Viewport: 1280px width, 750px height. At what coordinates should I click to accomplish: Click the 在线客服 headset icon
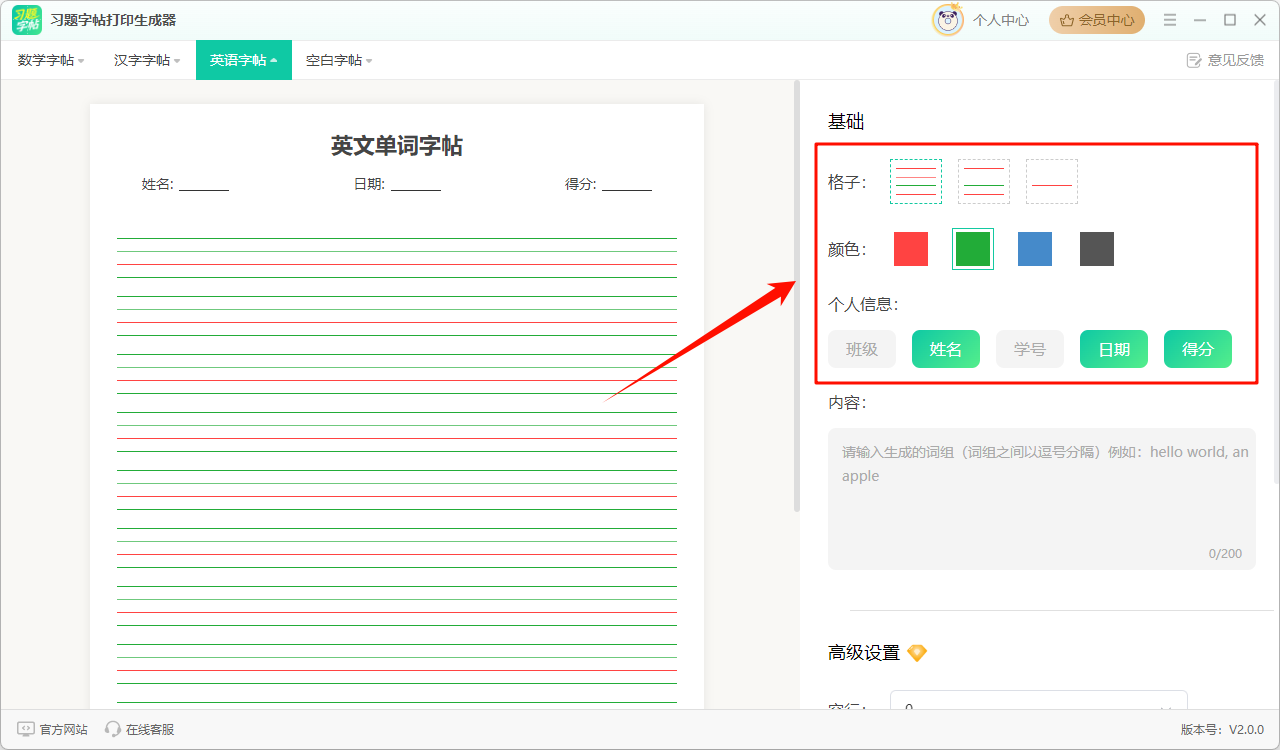113,730
